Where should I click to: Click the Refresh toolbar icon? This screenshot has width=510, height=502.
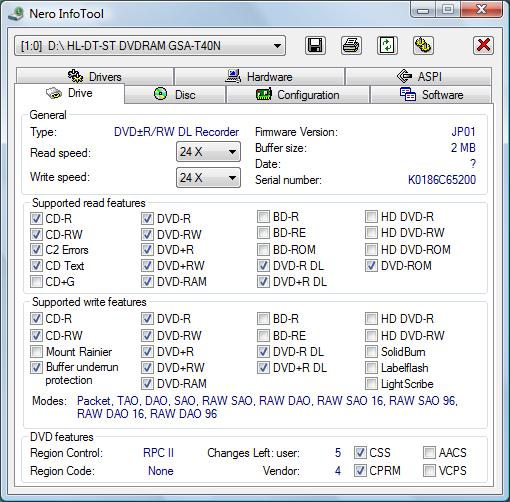click(x=387, y=45)
